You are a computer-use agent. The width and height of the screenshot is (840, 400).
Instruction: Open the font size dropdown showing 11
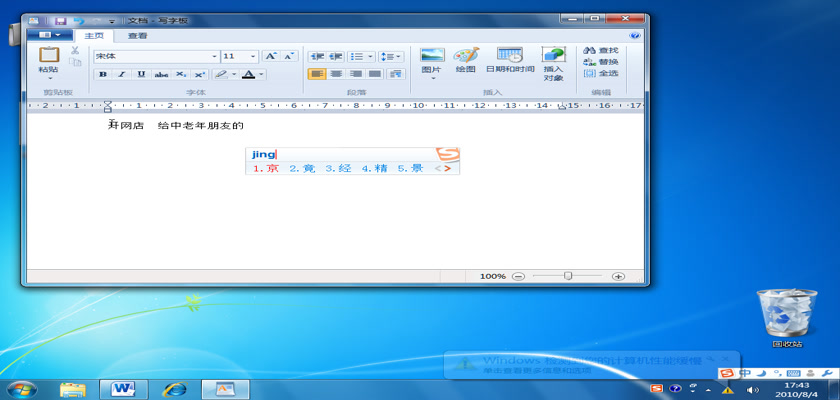[253, 57]
